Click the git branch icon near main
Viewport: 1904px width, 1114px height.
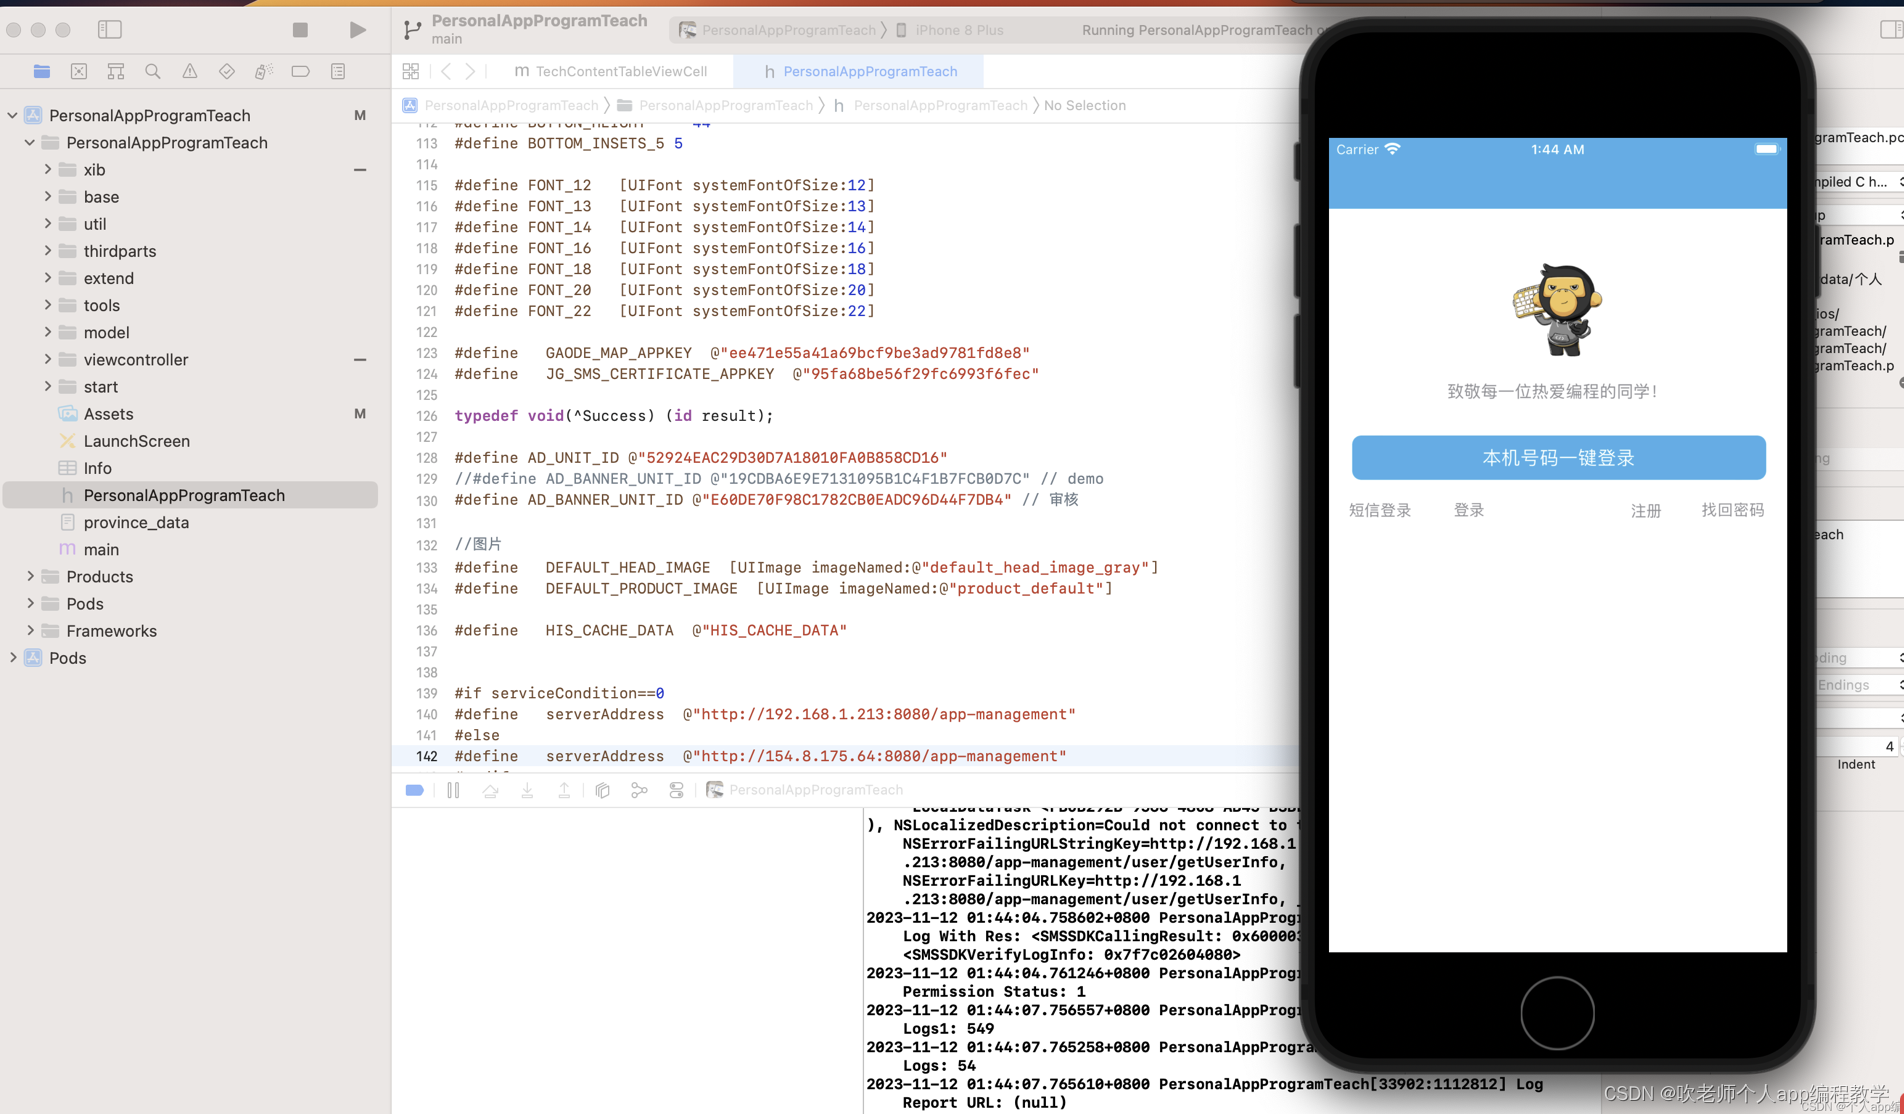pos(412,30)
